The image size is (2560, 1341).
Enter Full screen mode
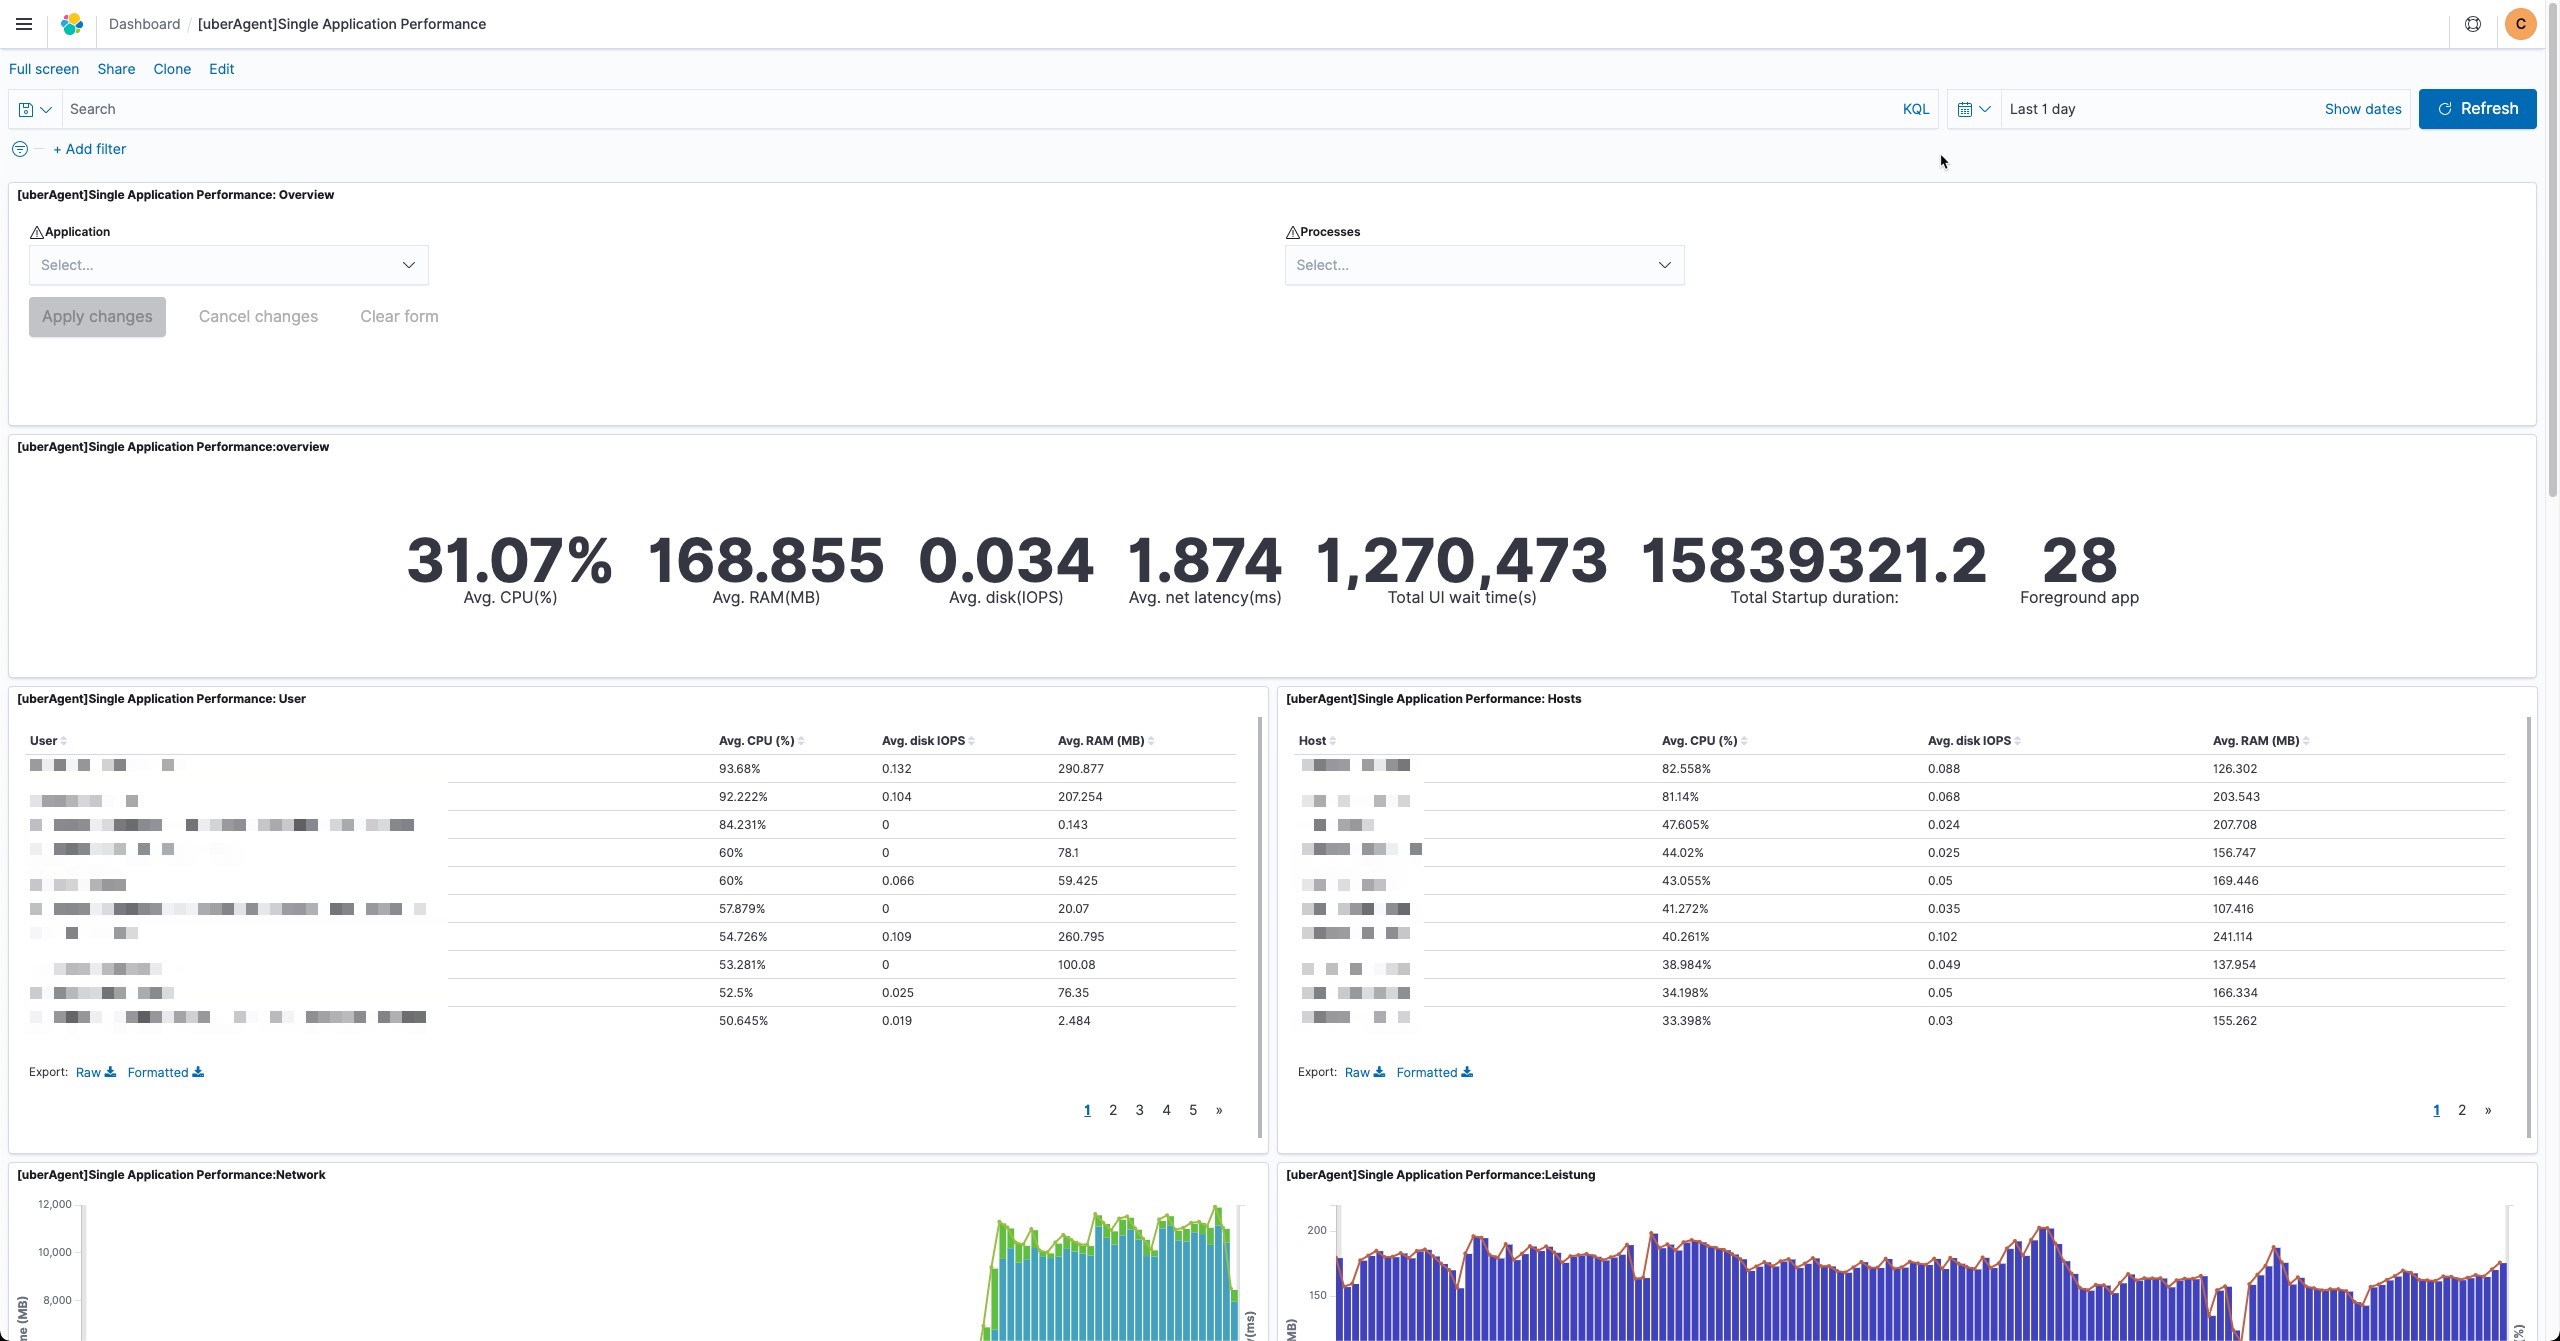[44, 69]
